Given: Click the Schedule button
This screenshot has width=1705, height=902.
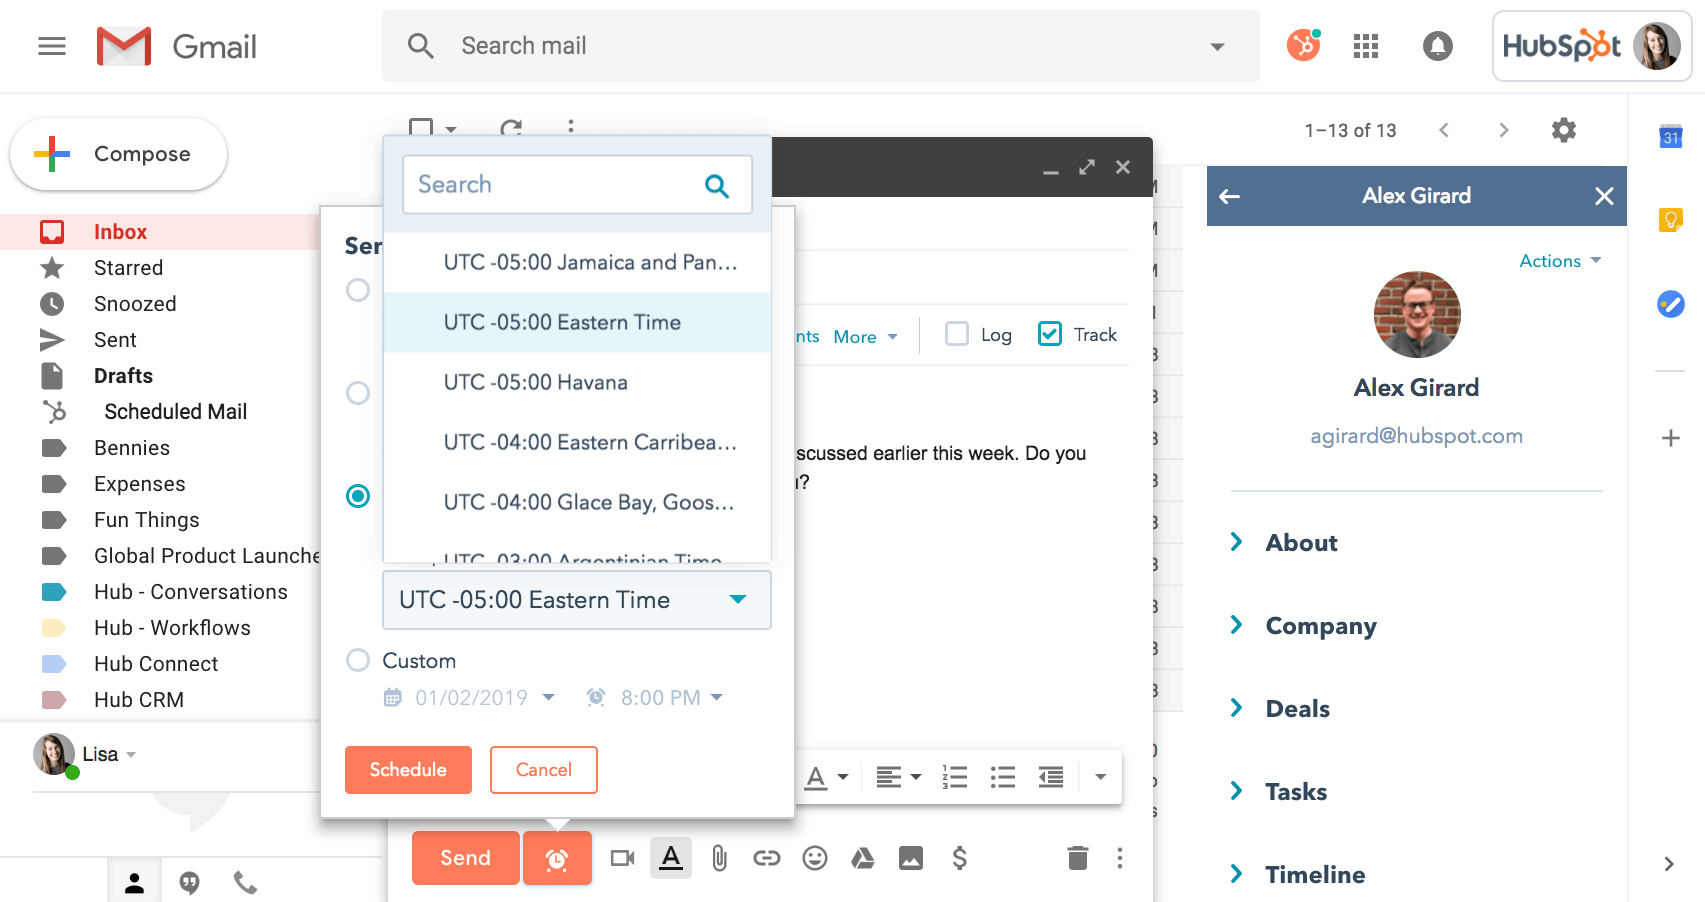Looking at the screenshot, I should pos(408,770).
